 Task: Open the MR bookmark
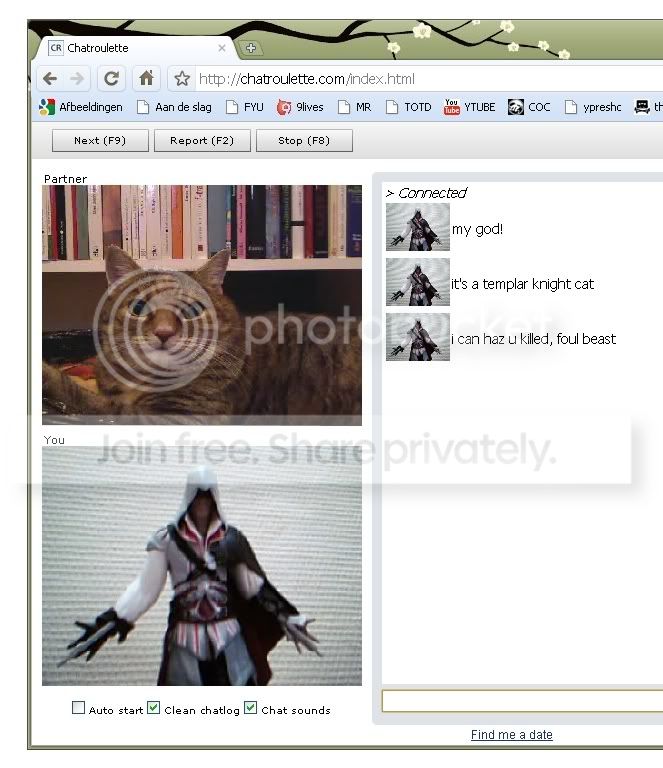coord(355,107)
